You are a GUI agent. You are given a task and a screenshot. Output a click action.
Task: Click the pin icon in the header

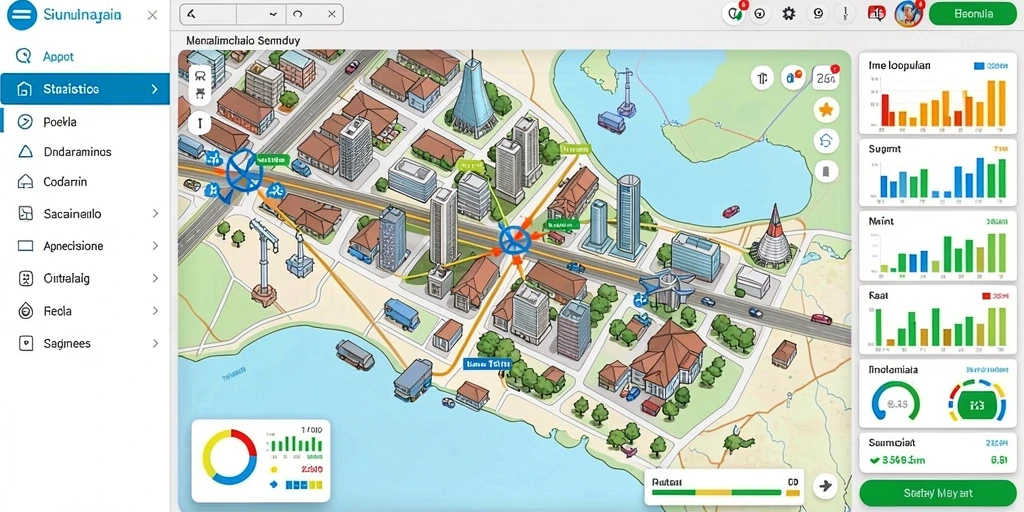pyautogui.click(x=845, y=14)
